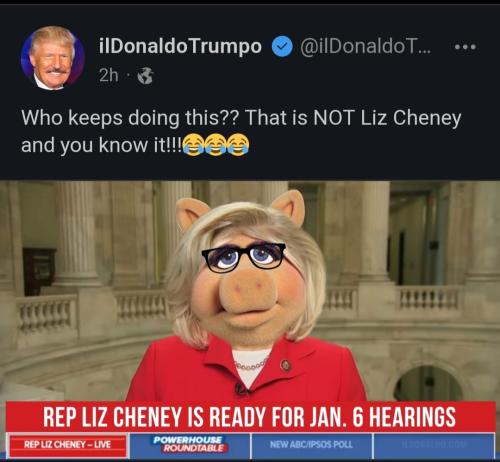This screenshot has width=500, height=462.
Task: Click the first laughing-crying emoji
Action: click(194, 145)
